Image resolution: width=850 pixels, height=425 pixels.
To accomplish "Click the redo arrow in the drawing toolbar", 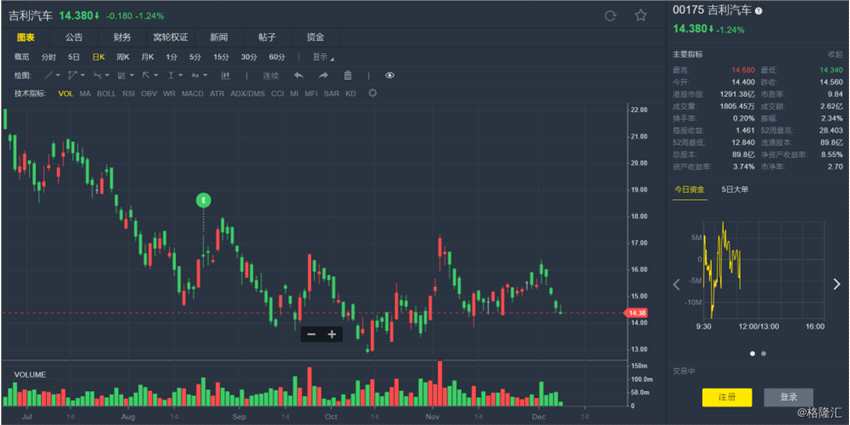I will 323,75.
